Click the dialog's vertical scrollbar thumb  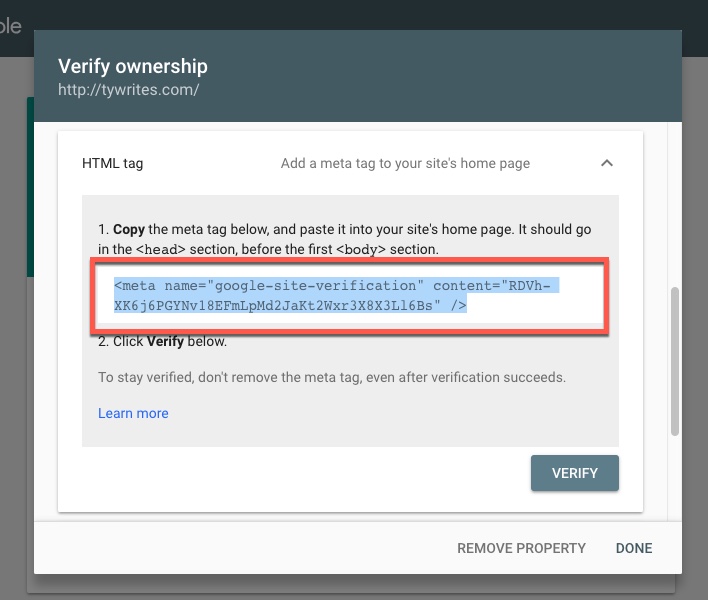pos(674,360)
